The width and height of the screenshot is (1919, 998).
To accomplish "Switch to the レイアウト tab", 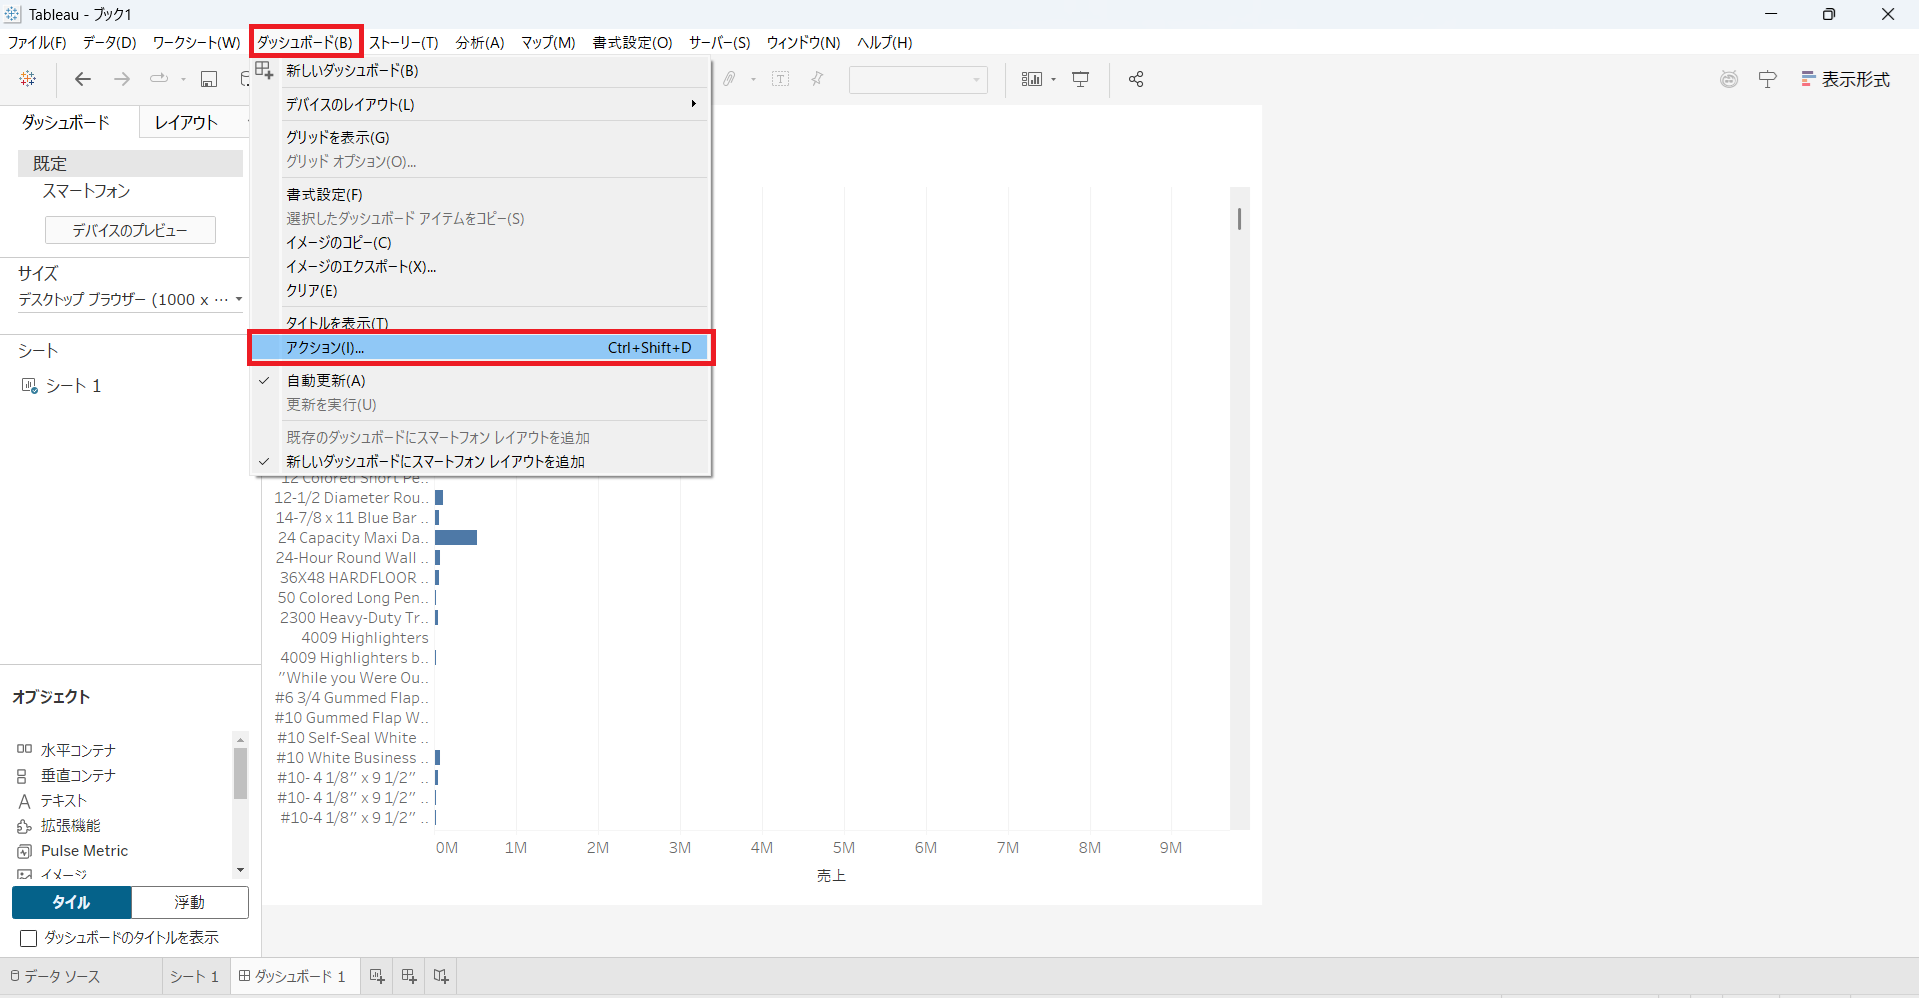I will pos(186,122).
